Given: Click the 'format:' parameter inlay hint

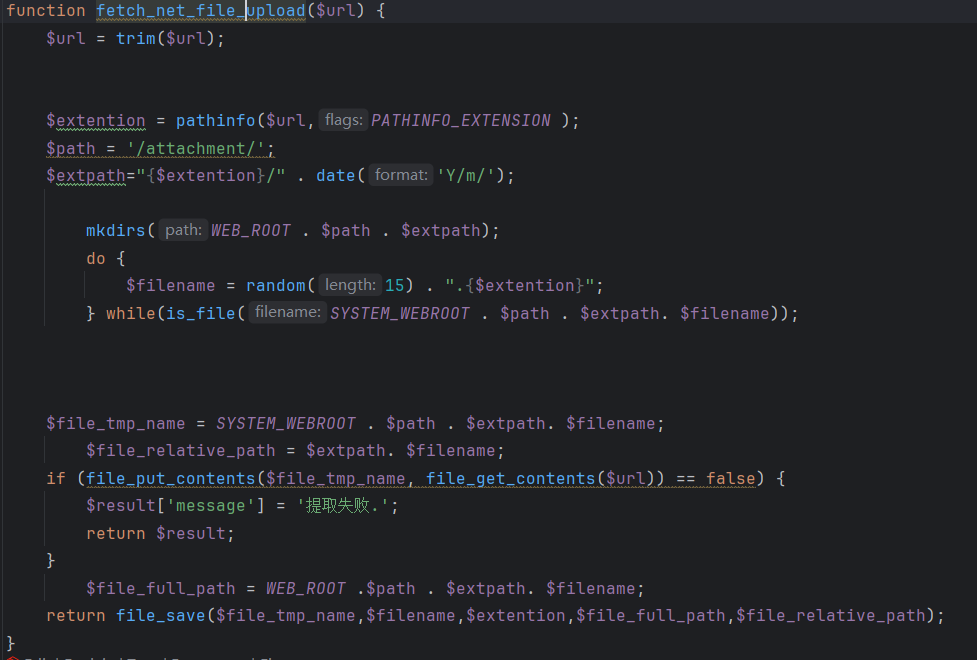Looking at the screenshot, I should pos(401,175).
